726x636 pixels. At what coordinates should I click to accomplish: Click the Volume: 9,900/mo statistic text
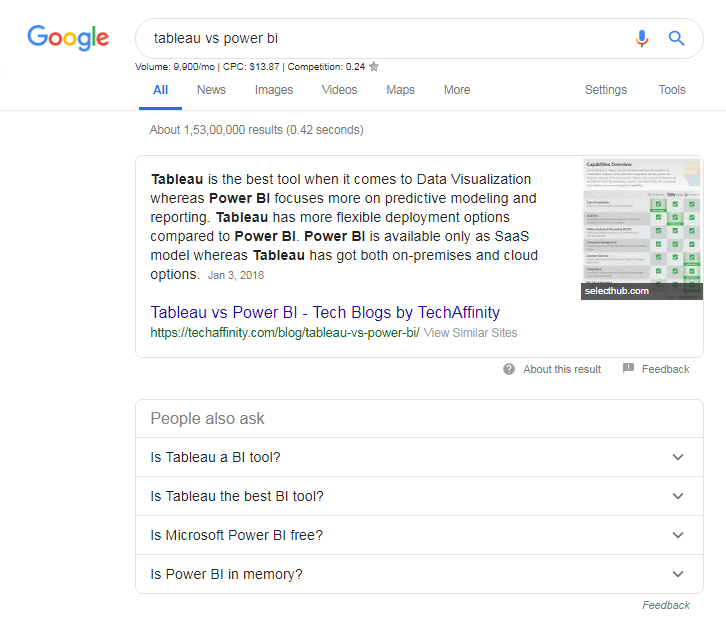pyautogui.click(x=175, y=67)
